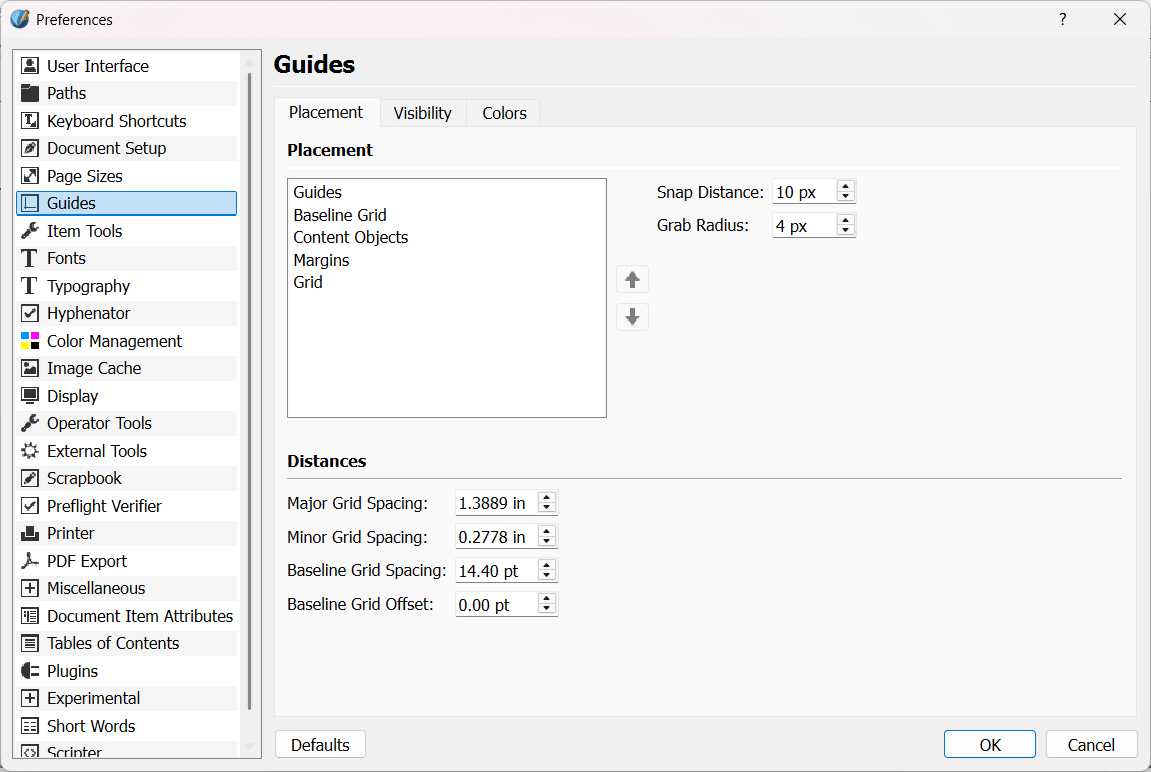Click the move-up arrow button
The height and width of the screenshot is (772, 1151).
[x=632, y=280]
